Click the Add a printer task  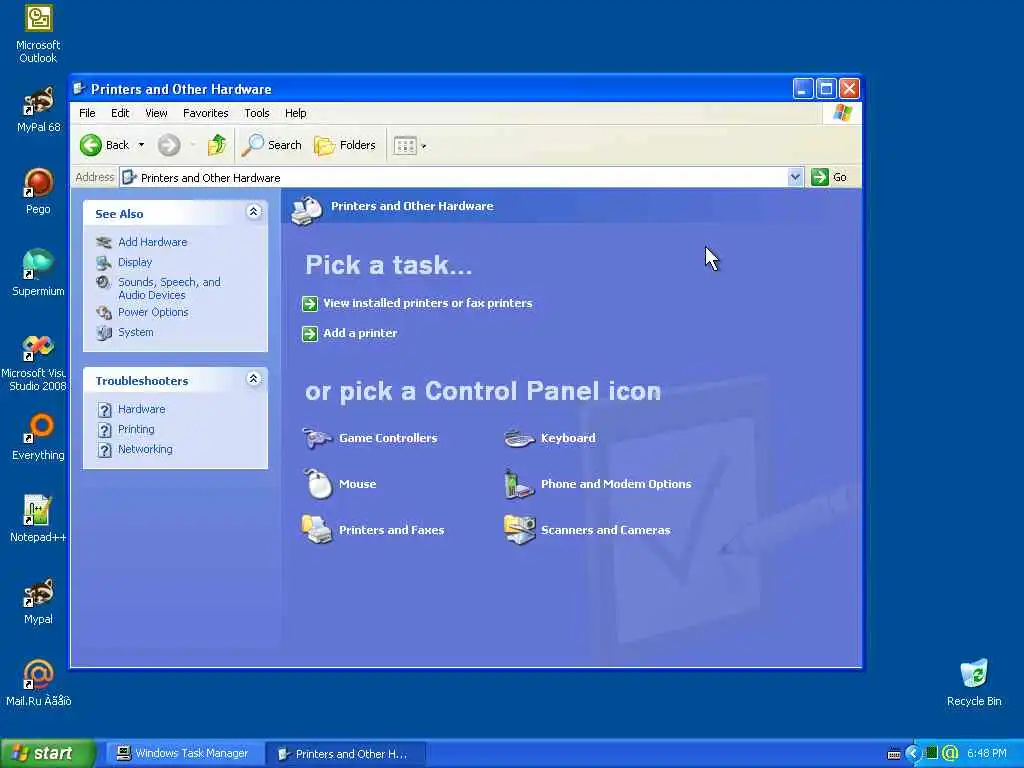[x=360, y=333]
